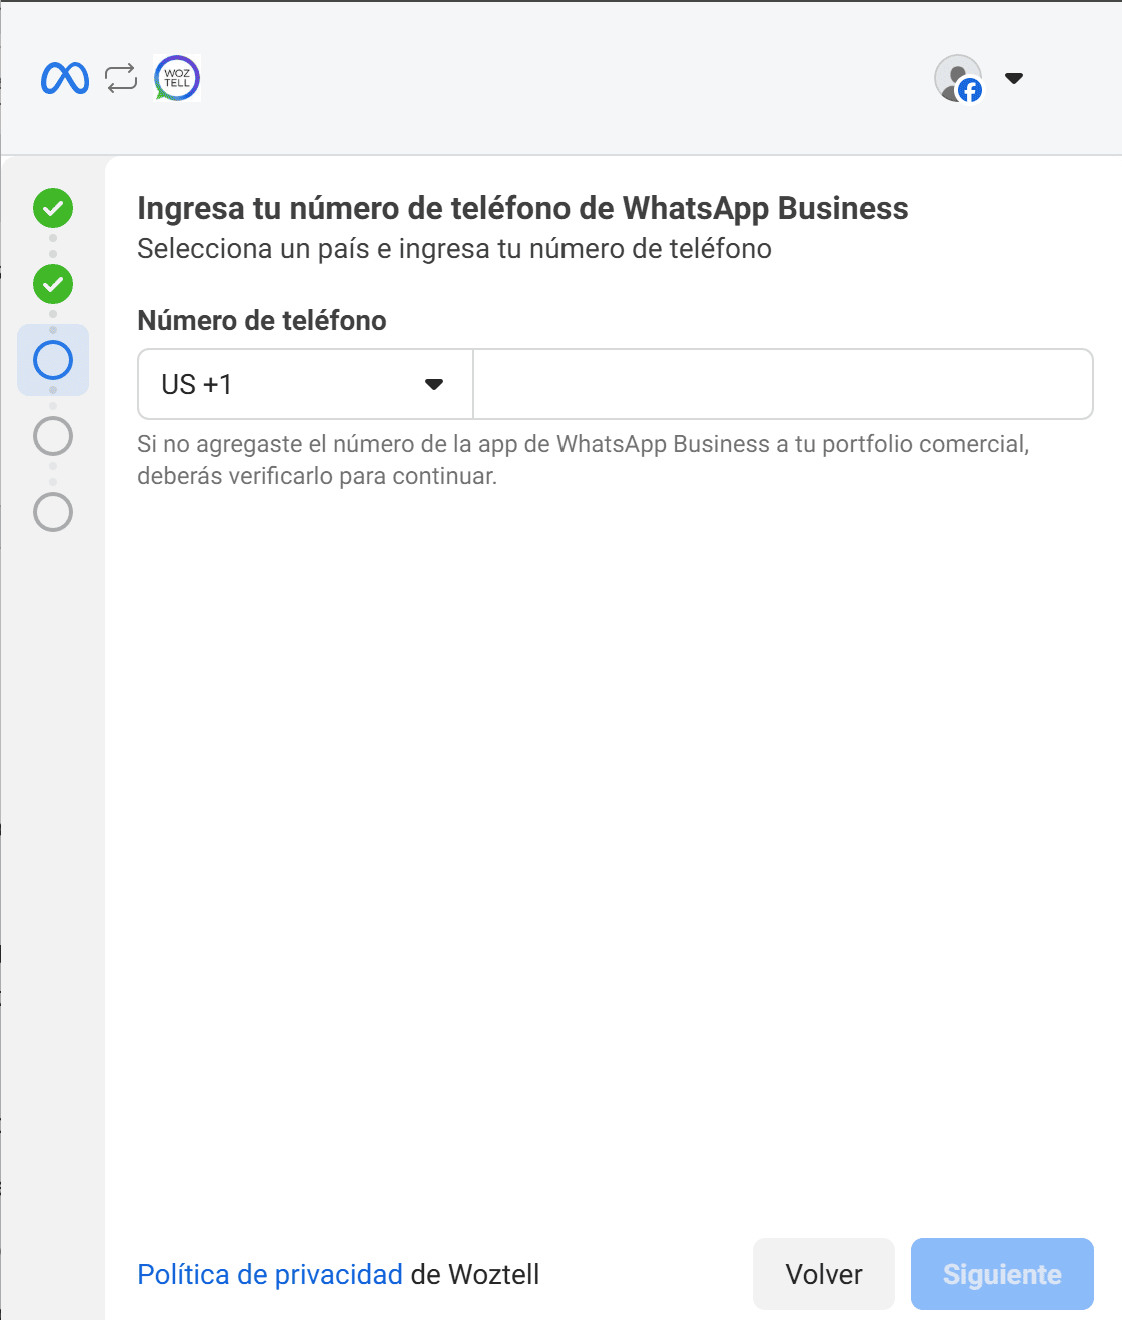Select the fourth step circle
Viewport: 1122px width, 1320px height.
[x=53, y=436]
